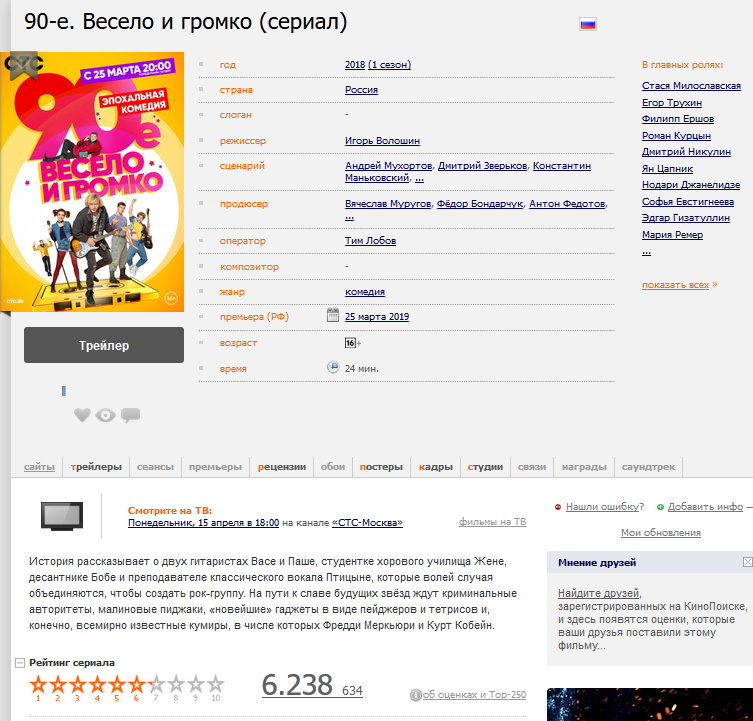
Task: Click the calendar icon near premiere date
Action: tap(333, 316)
